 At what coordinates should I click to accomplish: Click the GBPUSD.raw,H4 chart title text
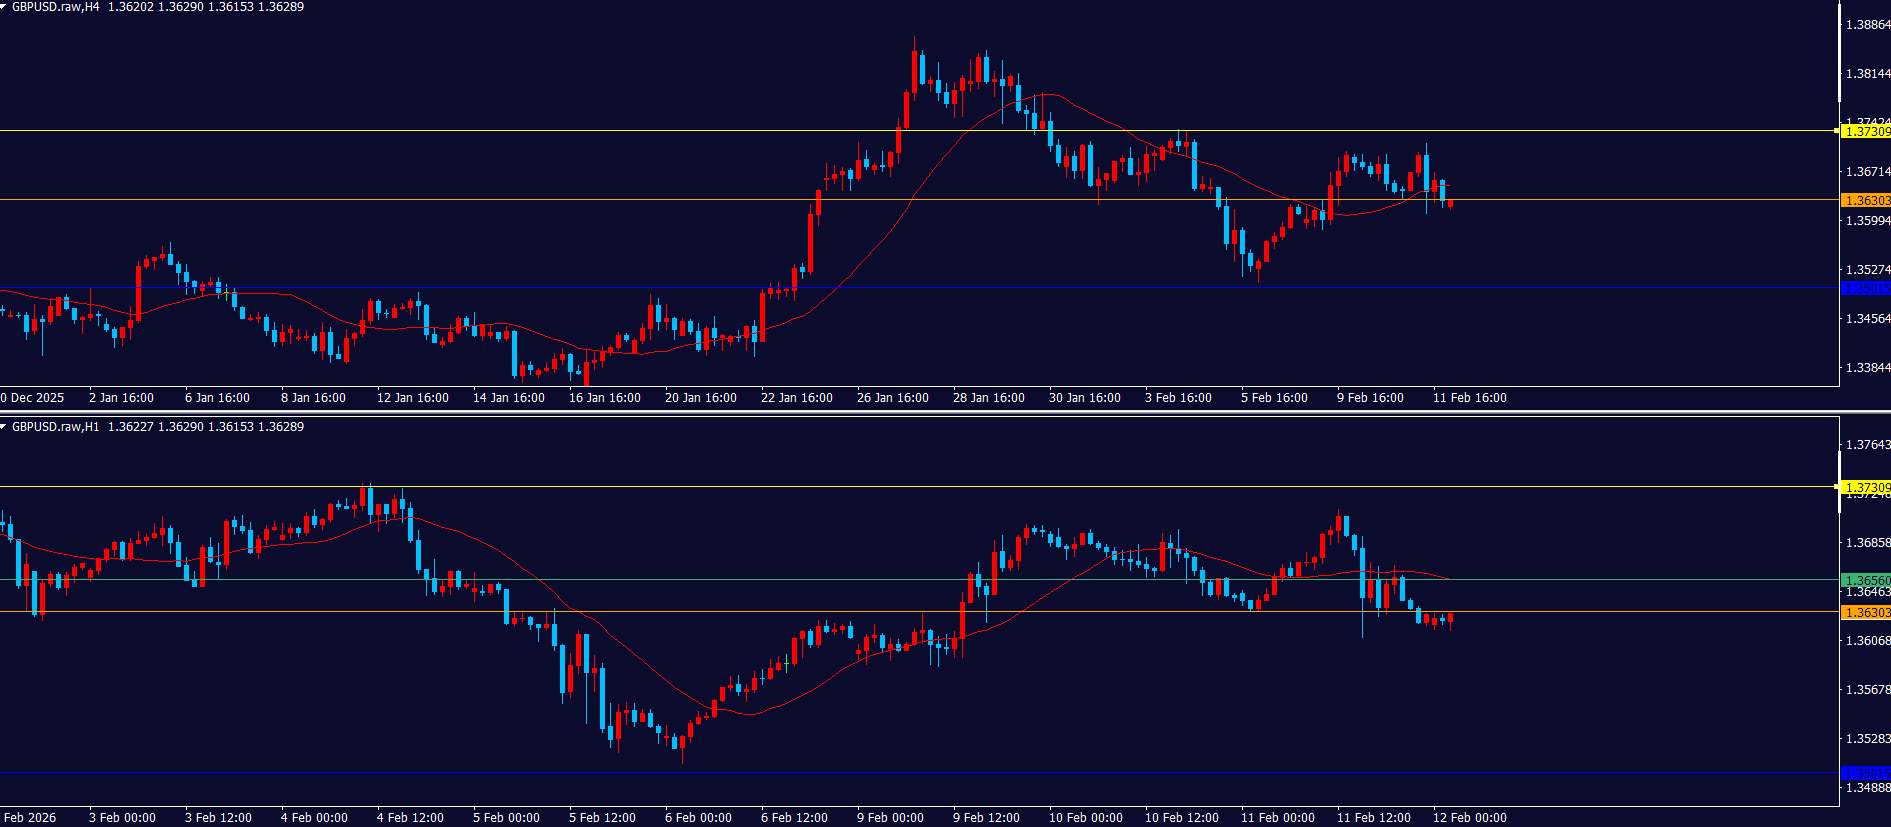click(x=55, y=7)
